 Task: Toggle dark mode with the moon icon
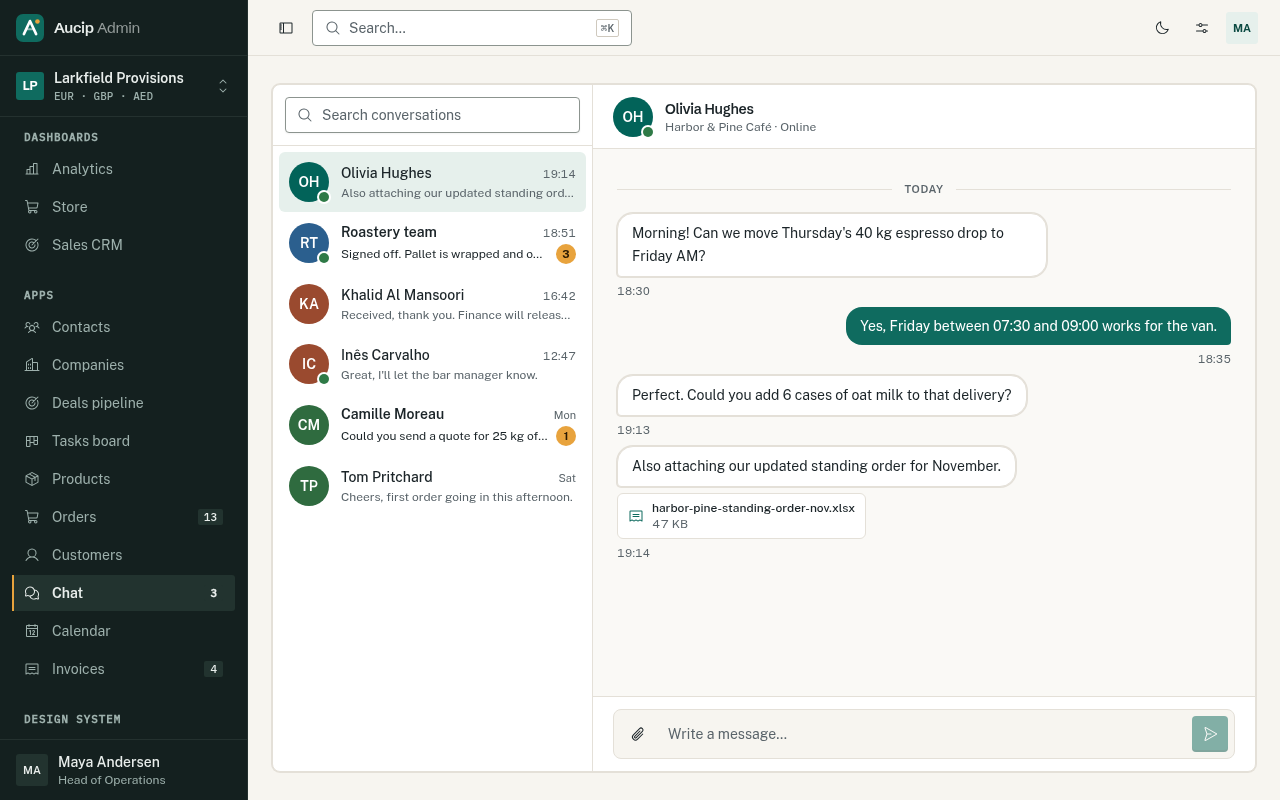pos(1162,28)
